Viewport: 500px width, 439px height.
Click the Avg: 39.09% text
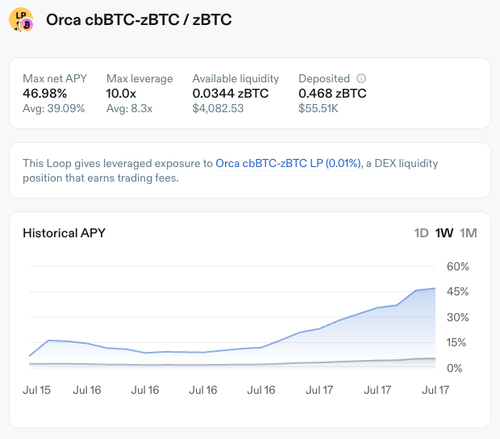[54, 108]
